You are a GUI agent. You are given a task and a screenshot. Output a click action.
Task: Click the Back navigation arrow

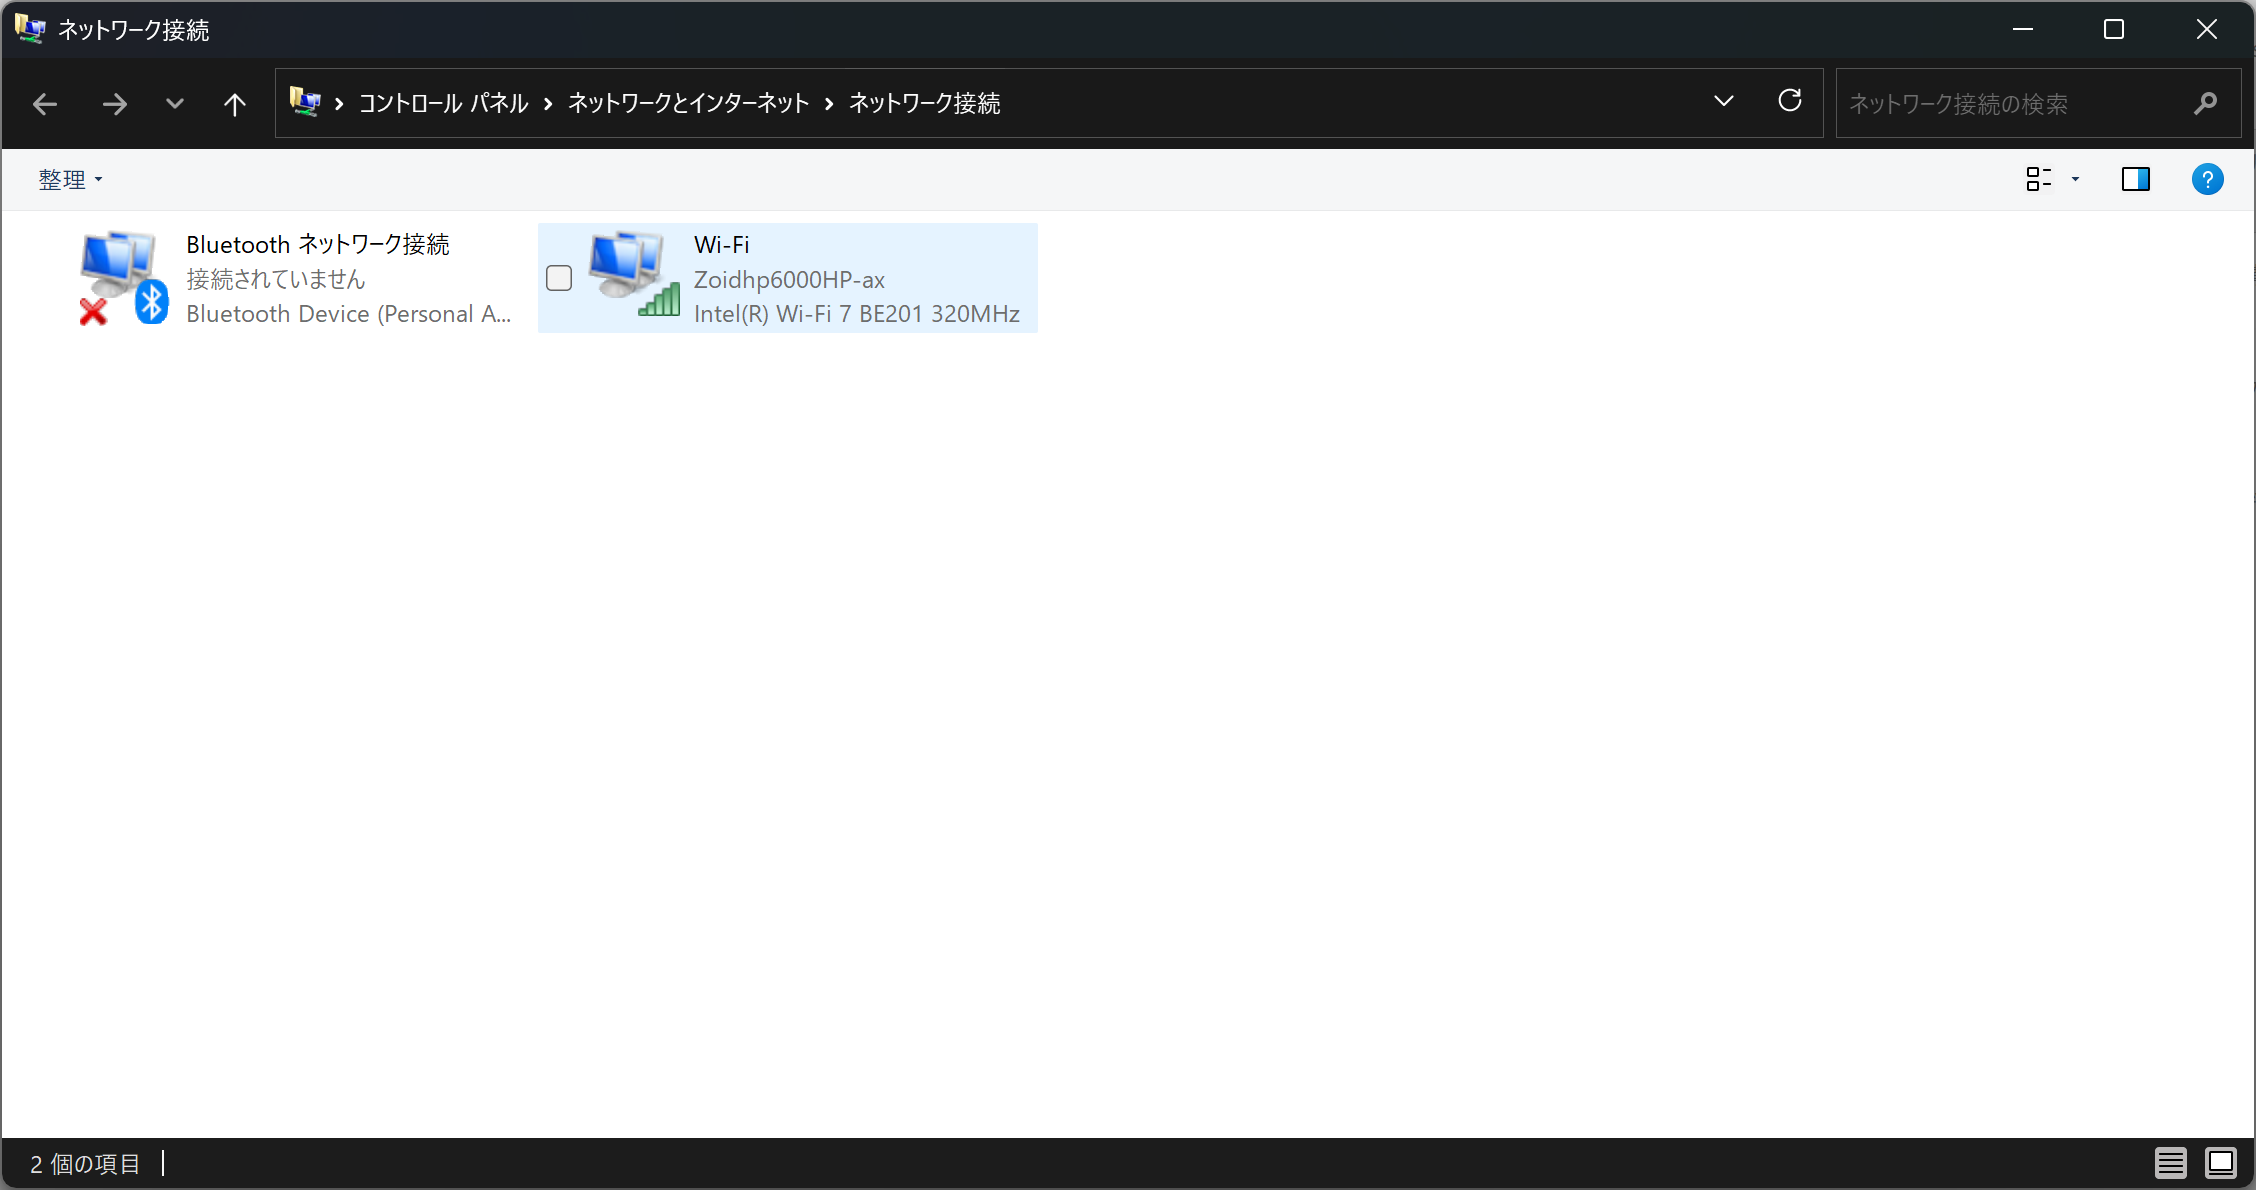click(x=45, y=104)
